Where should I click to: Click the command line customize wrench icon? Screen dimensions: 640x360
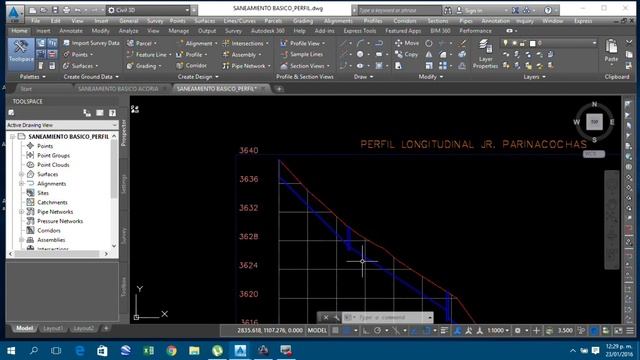[336, 317]
